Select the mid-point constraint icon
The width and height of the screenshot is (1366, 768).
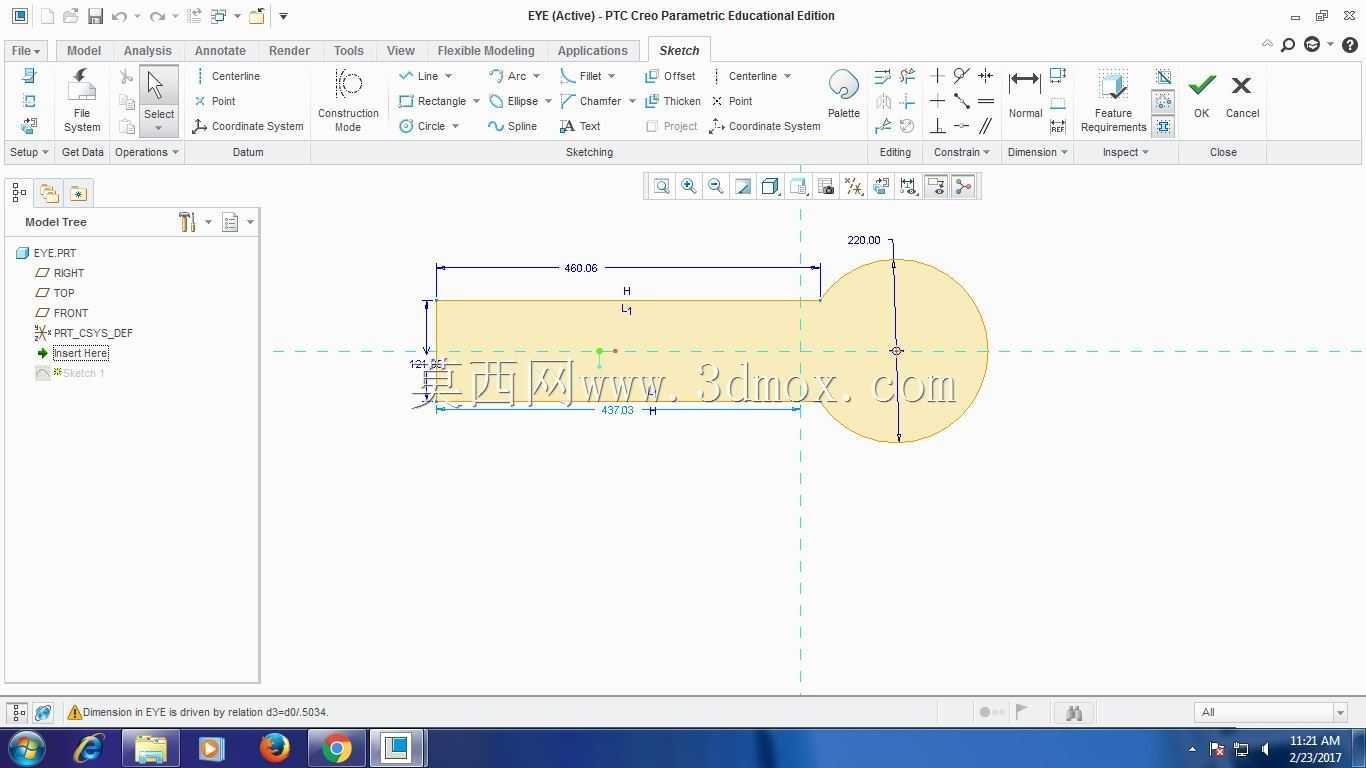961,101
